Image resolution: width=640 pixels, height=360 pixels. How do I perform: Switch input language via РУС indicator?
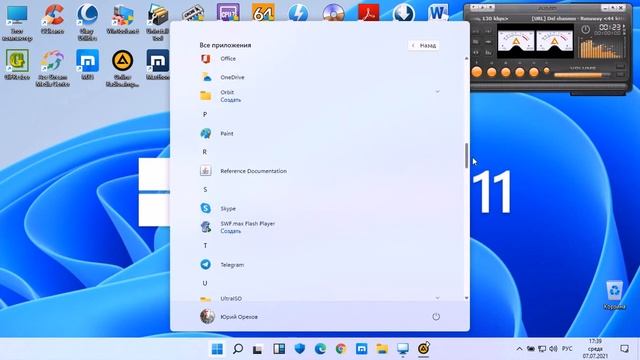pos(567,349)
